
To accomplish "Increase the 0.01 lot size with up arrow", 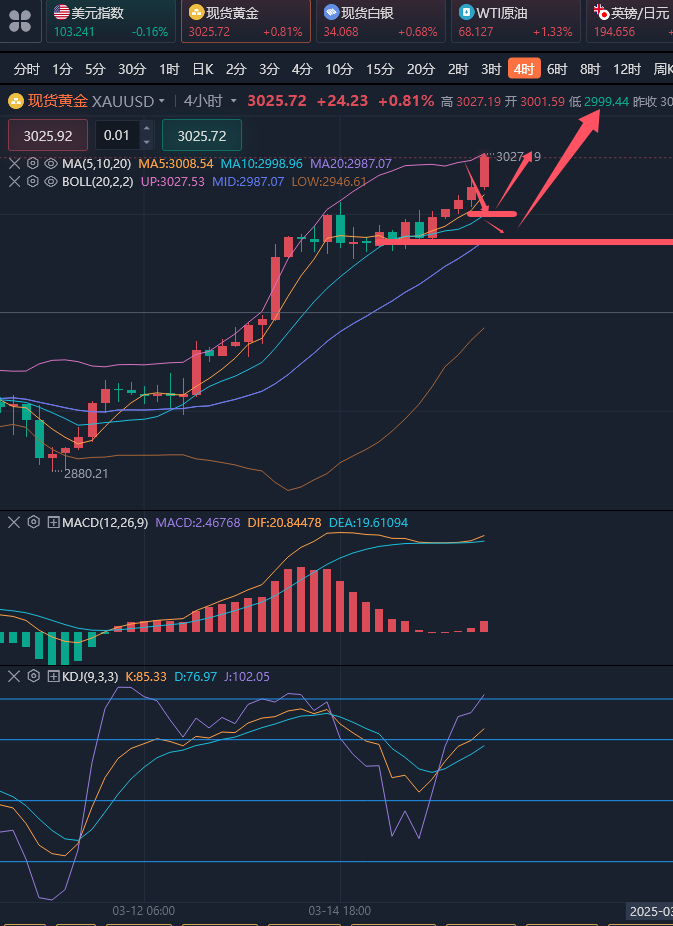I will tap(147, 129).
